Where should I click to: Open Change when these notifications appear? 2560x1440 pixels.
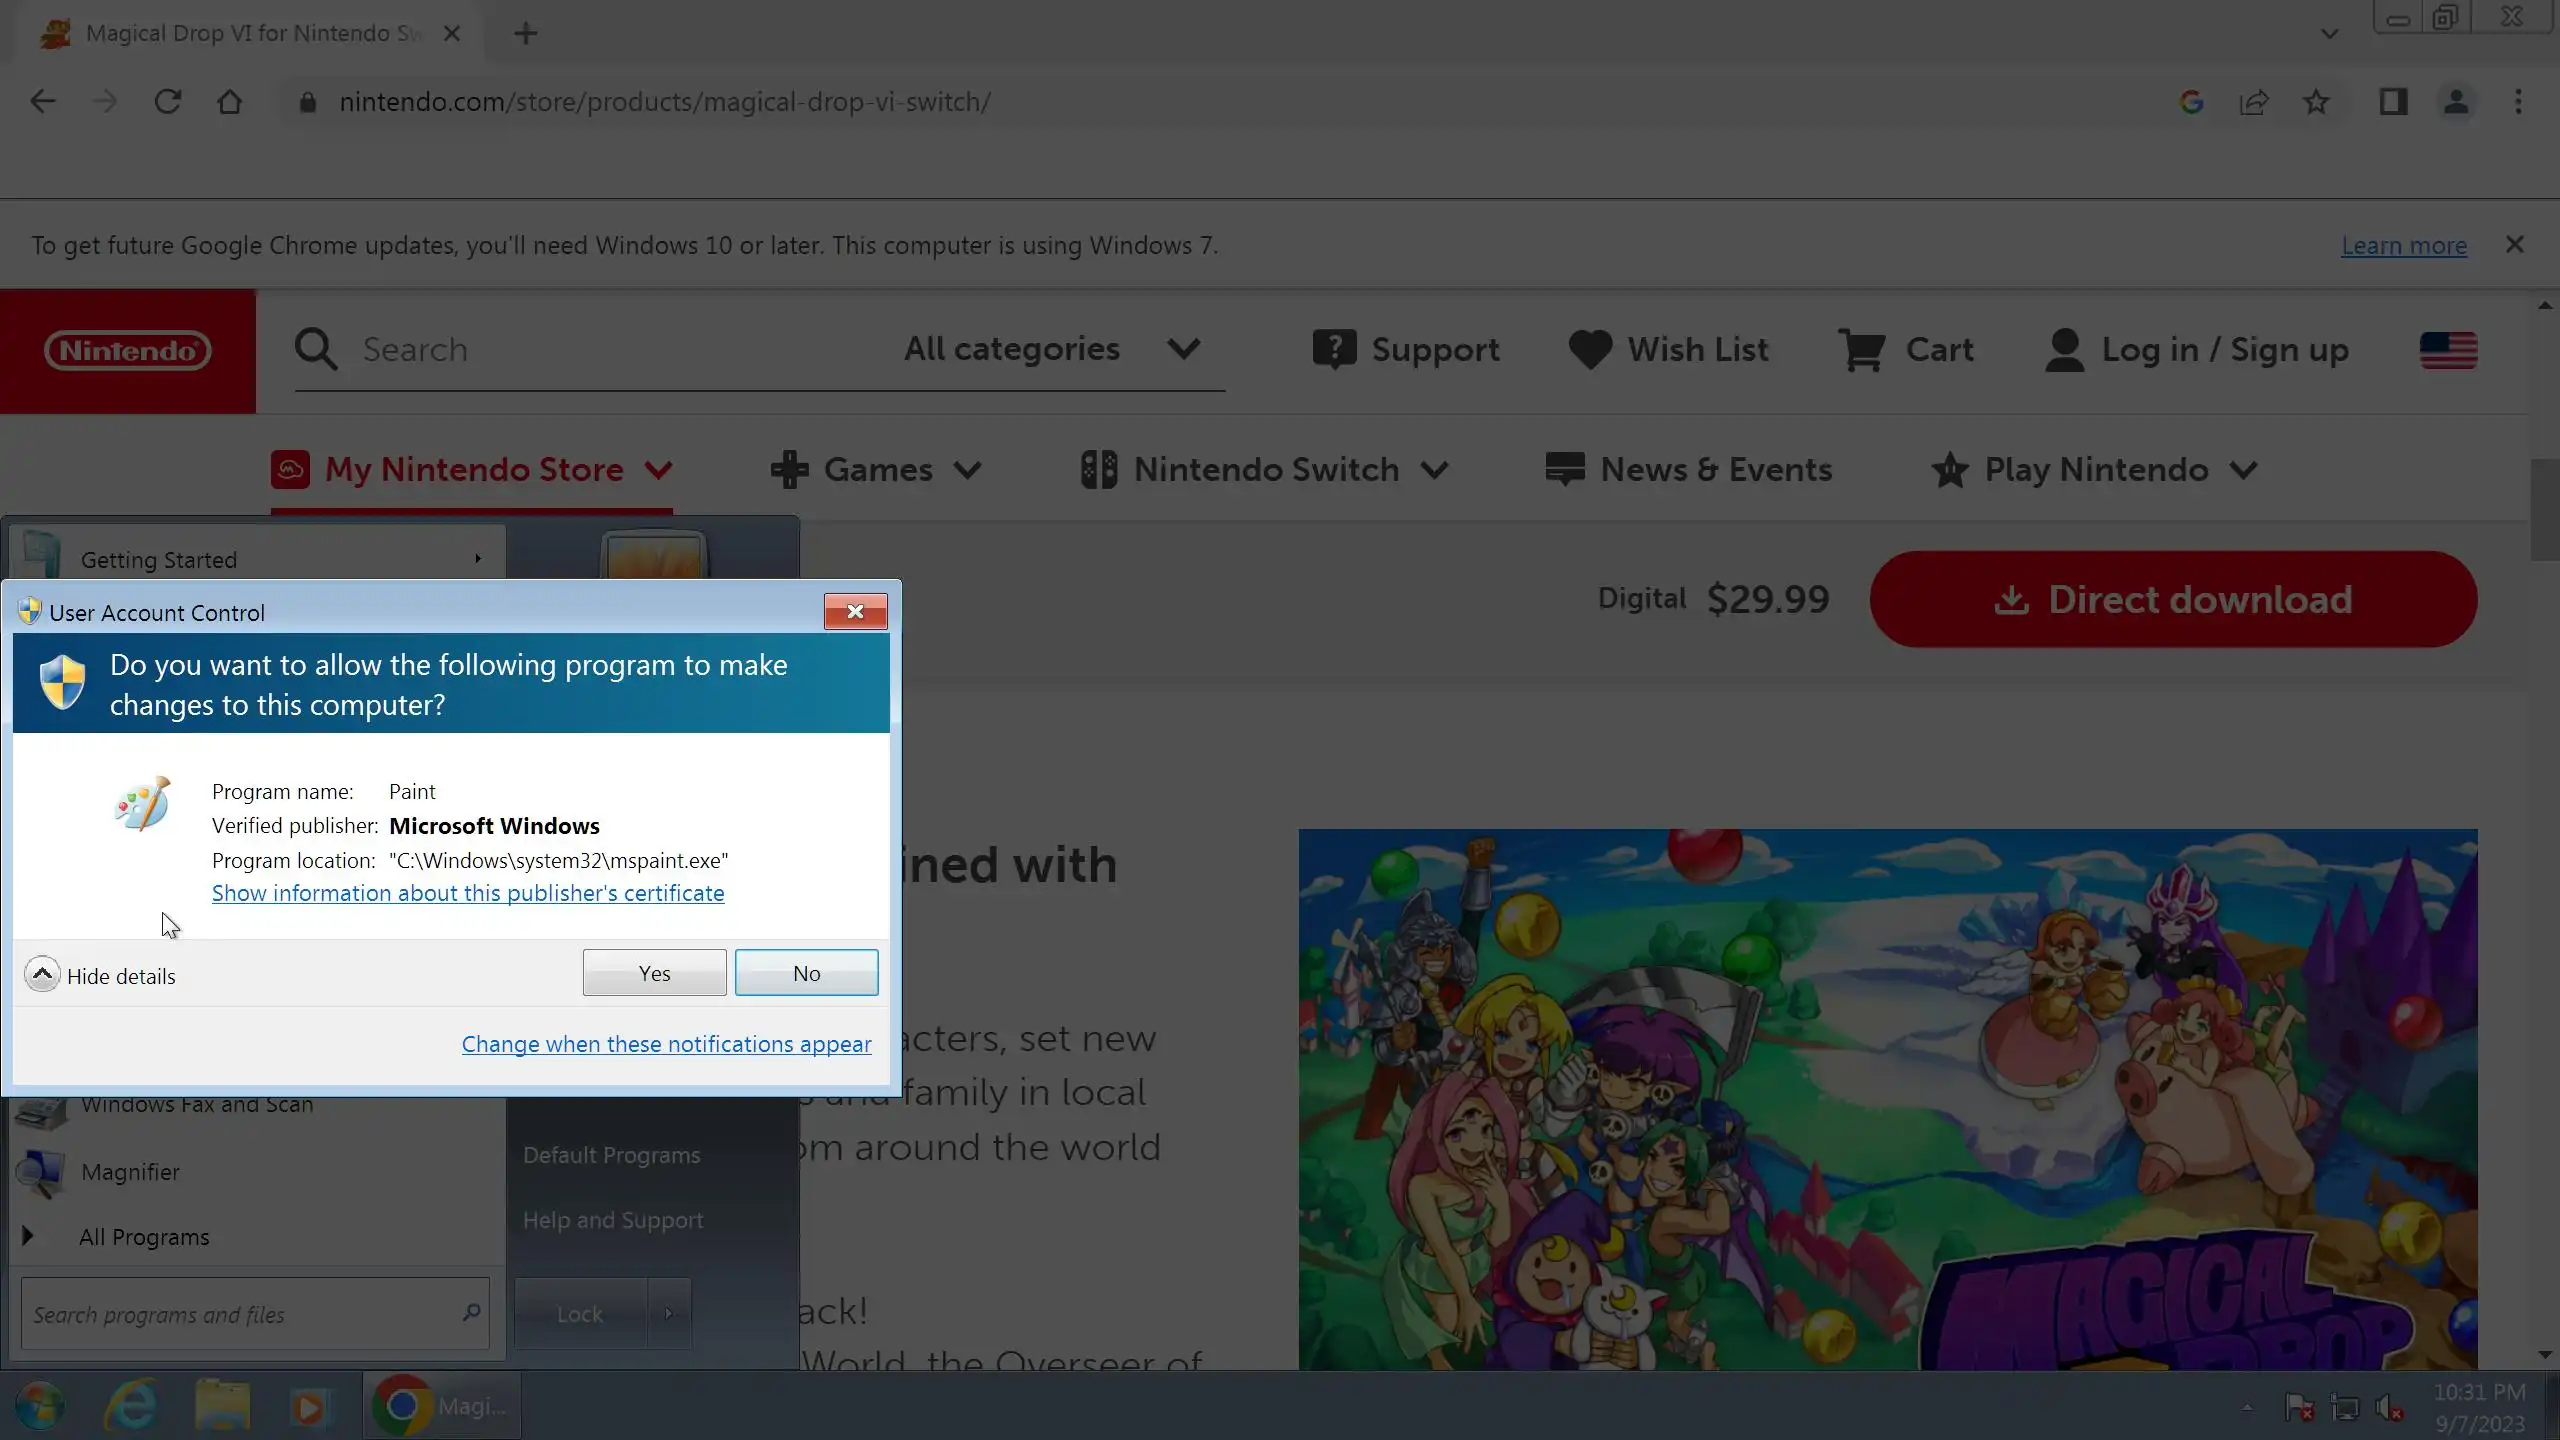click(666, 1044)
